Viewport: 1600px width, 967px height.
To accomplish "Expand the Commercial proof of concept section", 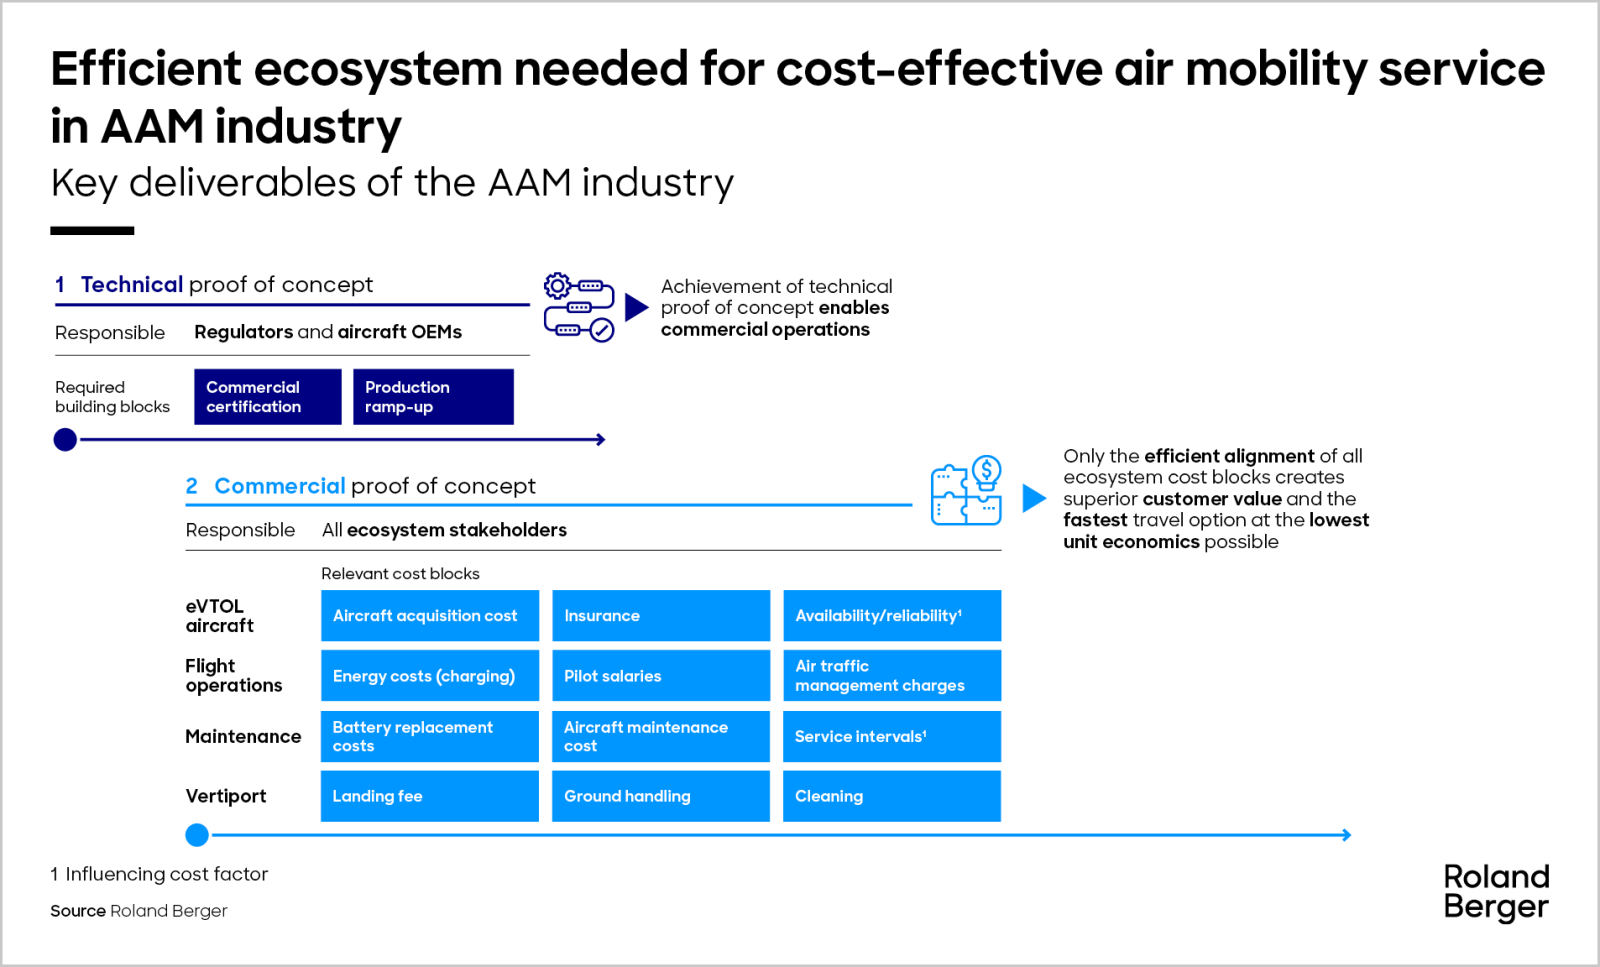I will [360, 486].
